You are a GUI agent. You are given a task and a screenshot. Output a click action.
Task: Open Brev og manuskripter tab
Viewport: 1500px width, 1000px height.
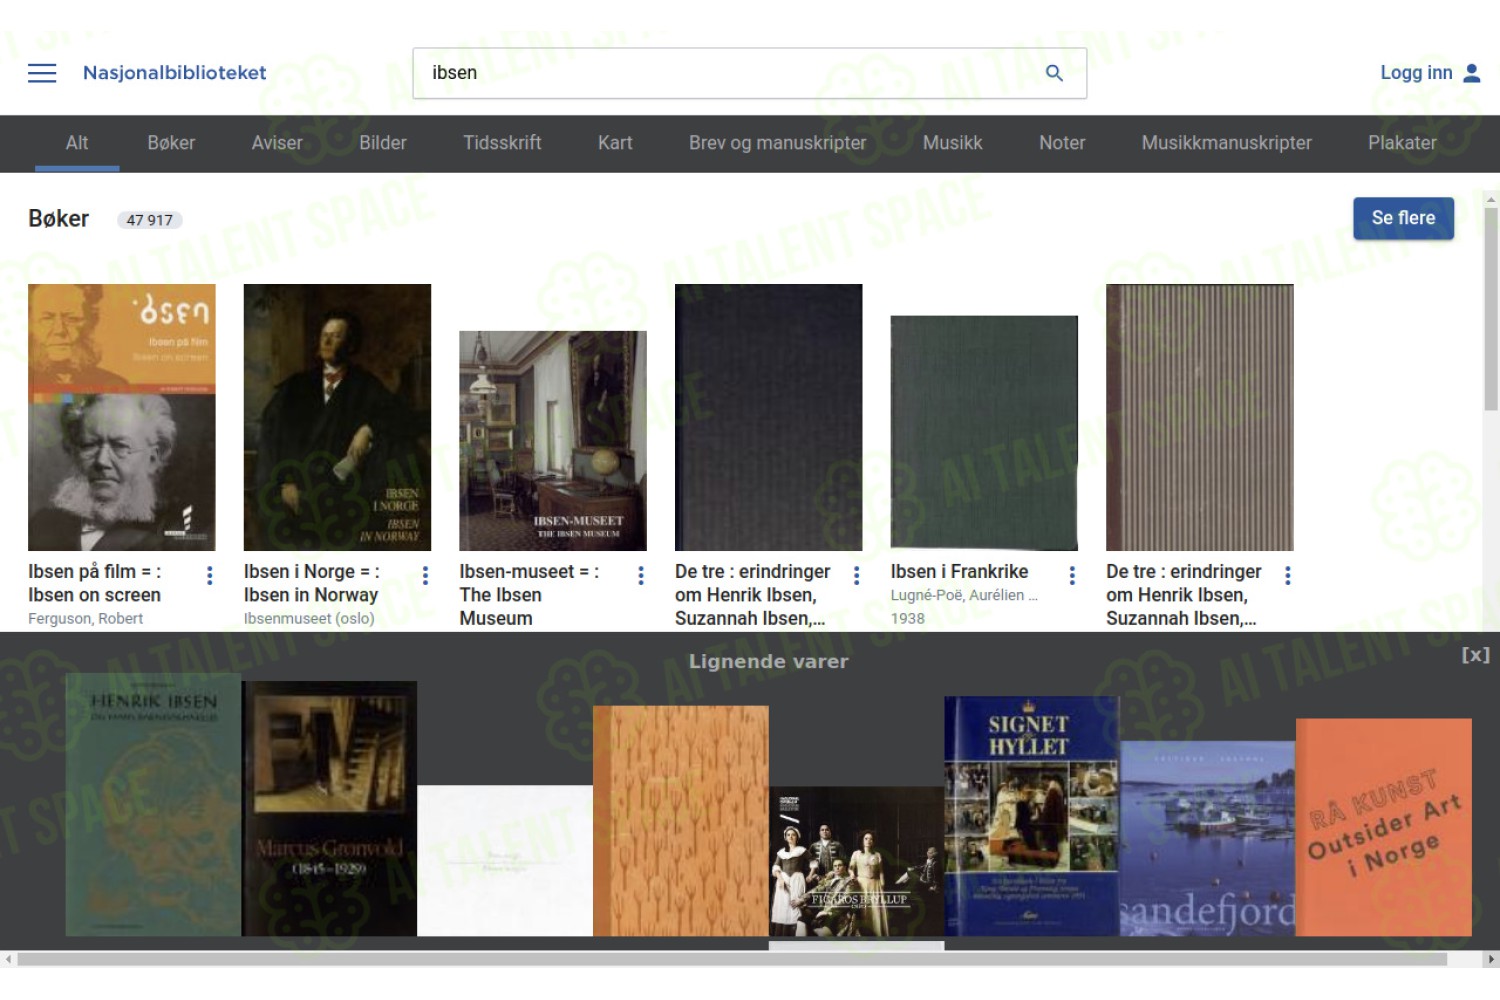click(x=777, y=143)
